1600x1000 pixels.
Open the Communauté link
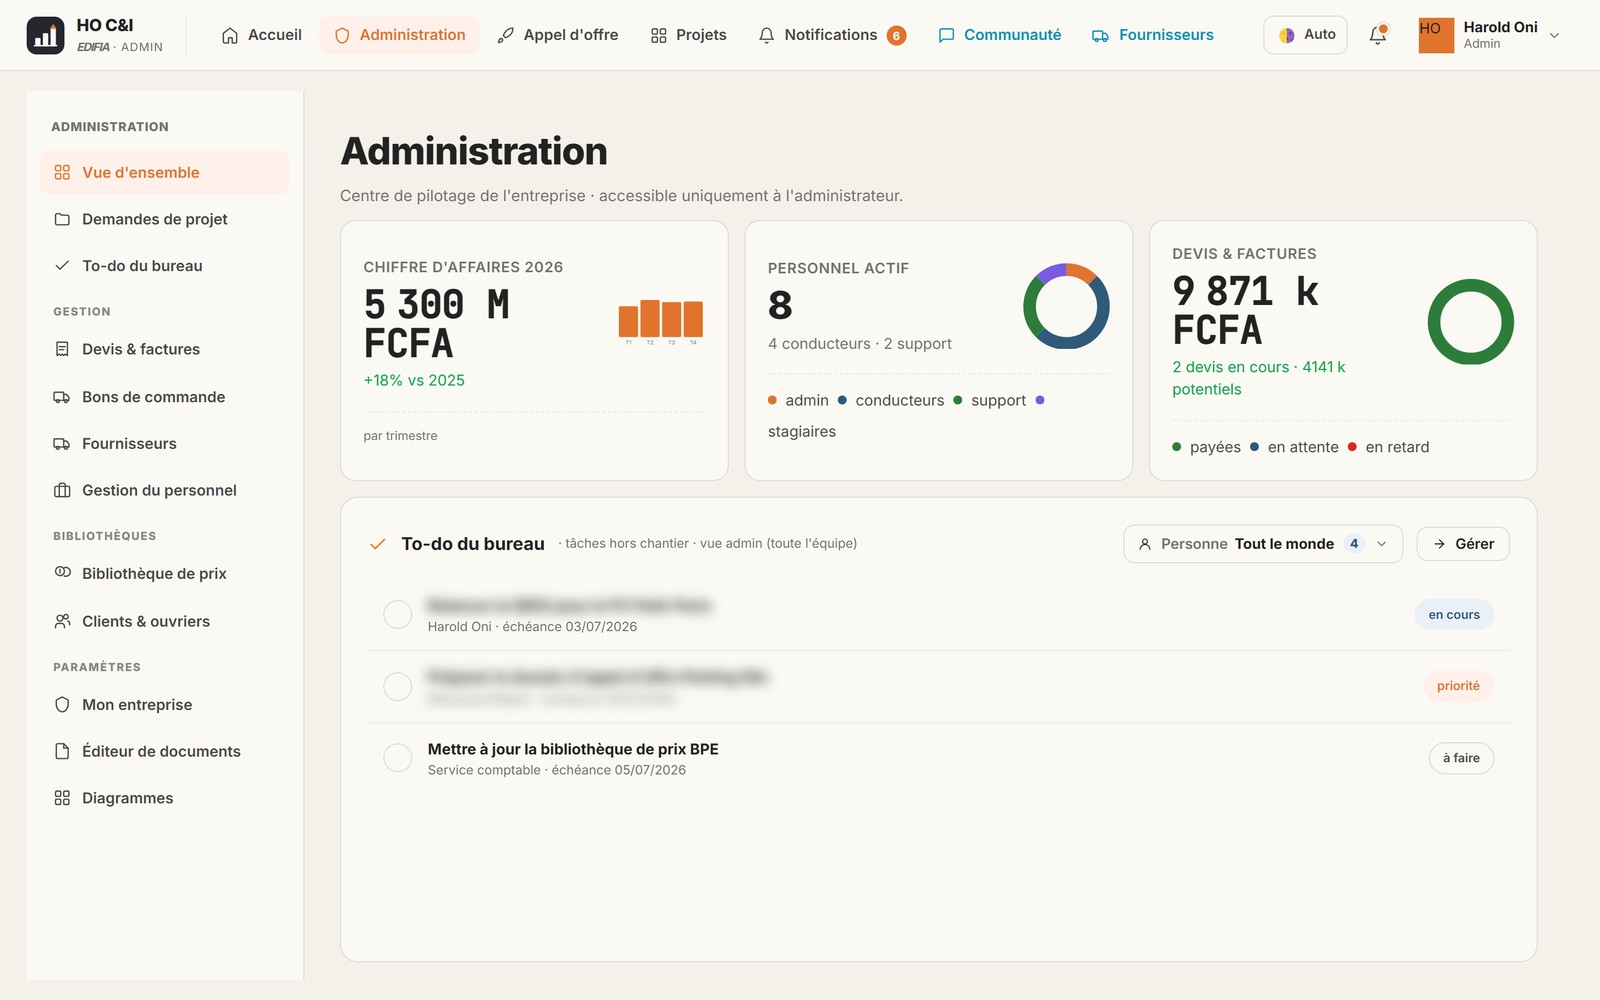click(x=1000, y=35)
